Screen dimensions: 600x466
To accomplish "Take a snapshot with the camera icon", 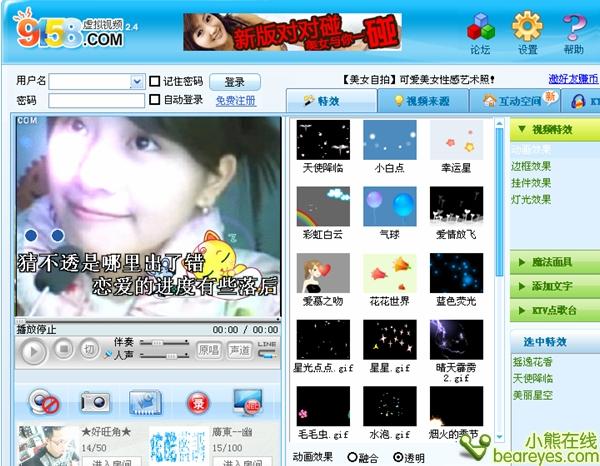I will 94,402.
